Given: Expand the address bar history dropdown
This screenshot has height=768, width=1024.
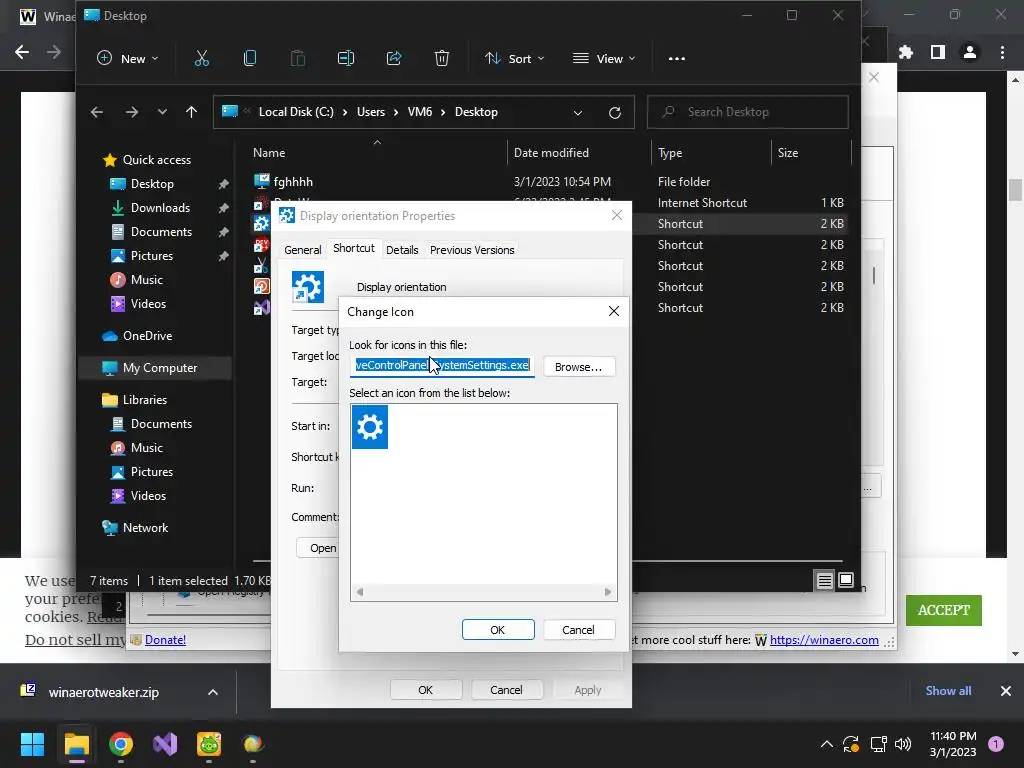Looking at the screenshot, I should click(x=577, y=112).
